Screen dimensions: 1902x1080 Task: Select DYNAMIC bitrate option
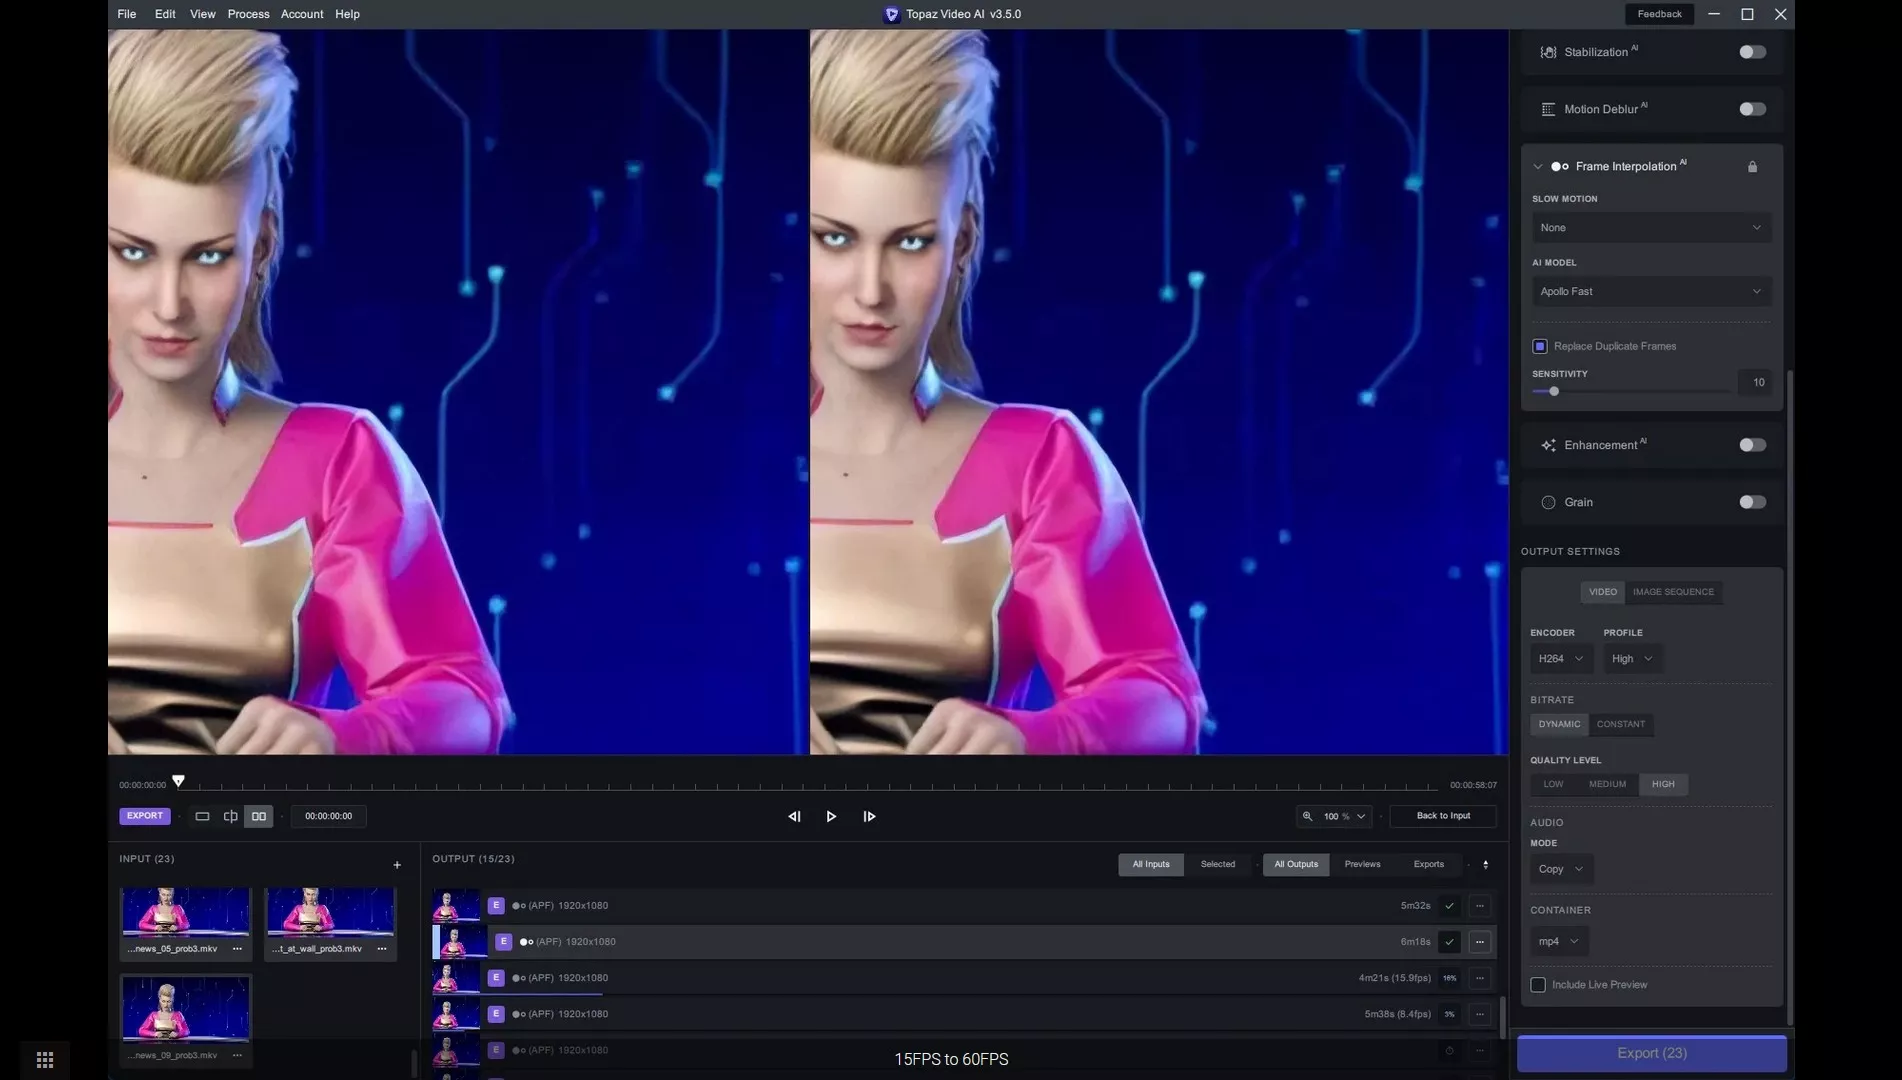1559,724
